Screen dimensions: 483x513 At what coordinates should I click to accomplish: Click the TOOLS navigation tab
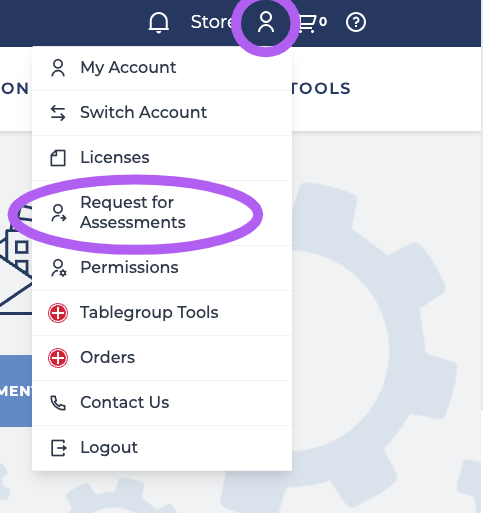(x=320, y=88)
